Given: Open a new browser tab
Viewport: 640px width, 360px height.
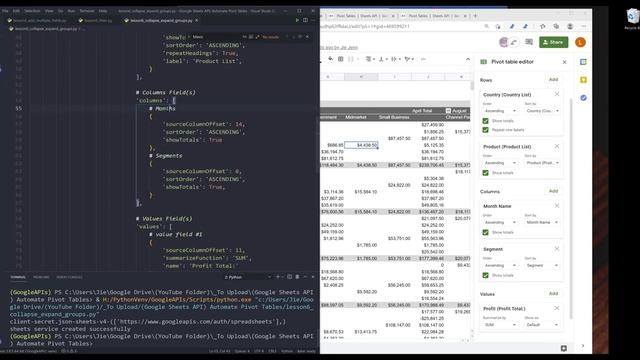Looking at the screenshot, I should tap(475, 16).
